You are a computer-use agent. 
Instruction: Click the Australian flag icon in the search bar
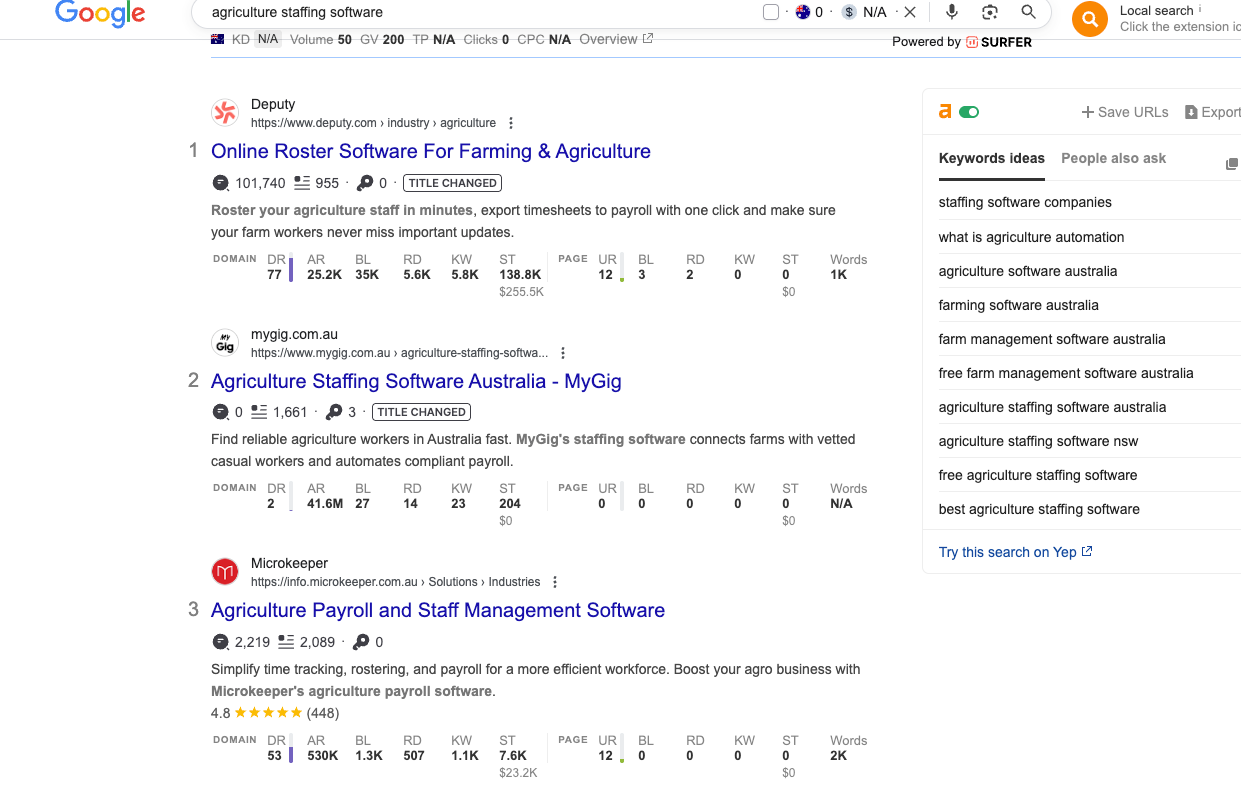point(804,12)
